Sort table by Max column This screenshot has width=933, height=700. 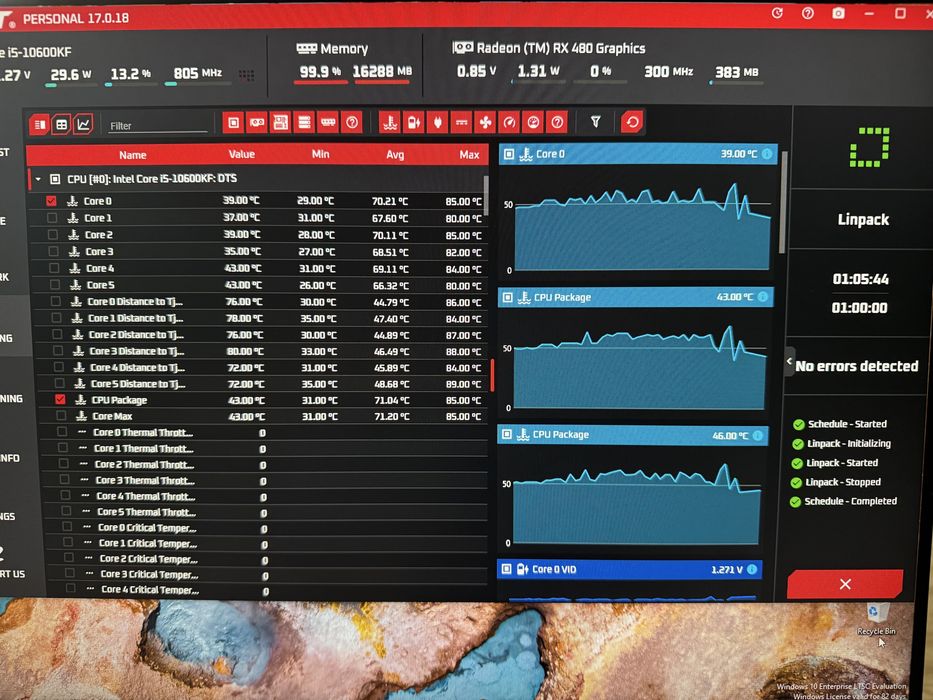(x=469, y=155)
